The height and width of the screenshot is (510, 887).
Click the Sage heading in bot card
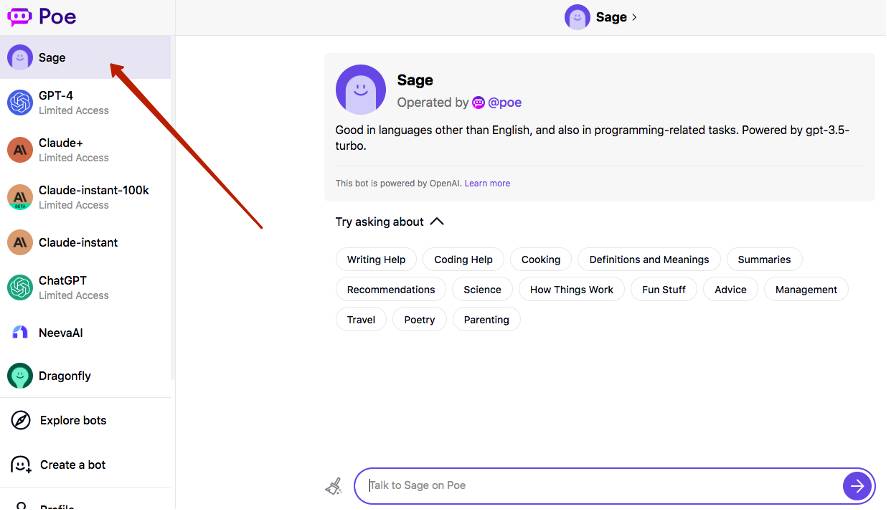(x=415, y=80)
